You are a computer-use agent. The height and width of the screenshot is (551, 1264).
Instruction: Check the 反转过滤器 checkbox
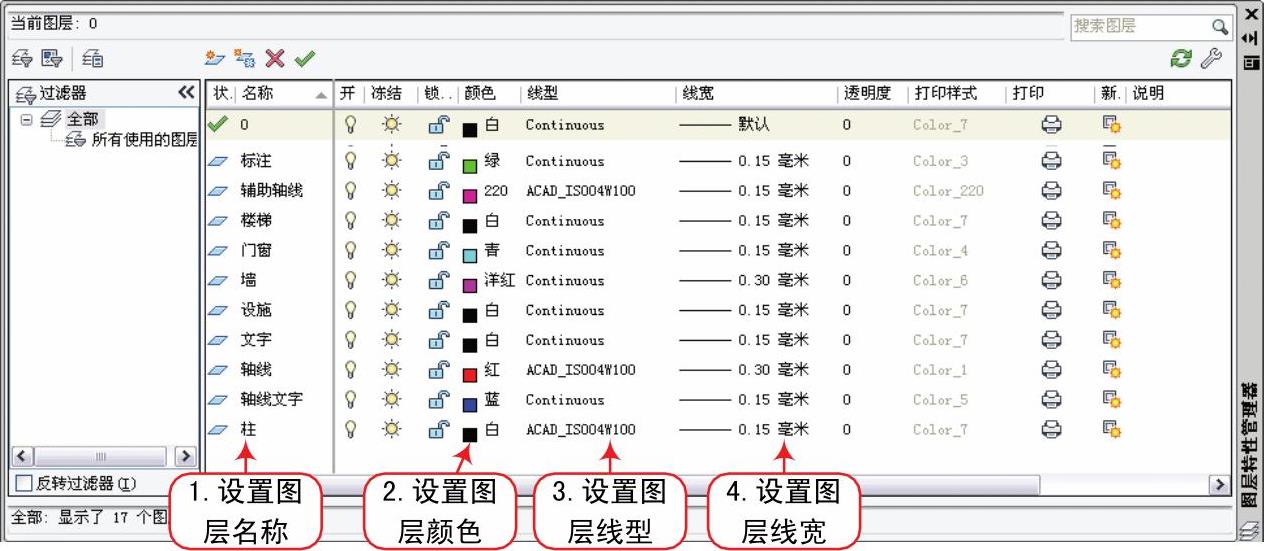coord(24,484)
